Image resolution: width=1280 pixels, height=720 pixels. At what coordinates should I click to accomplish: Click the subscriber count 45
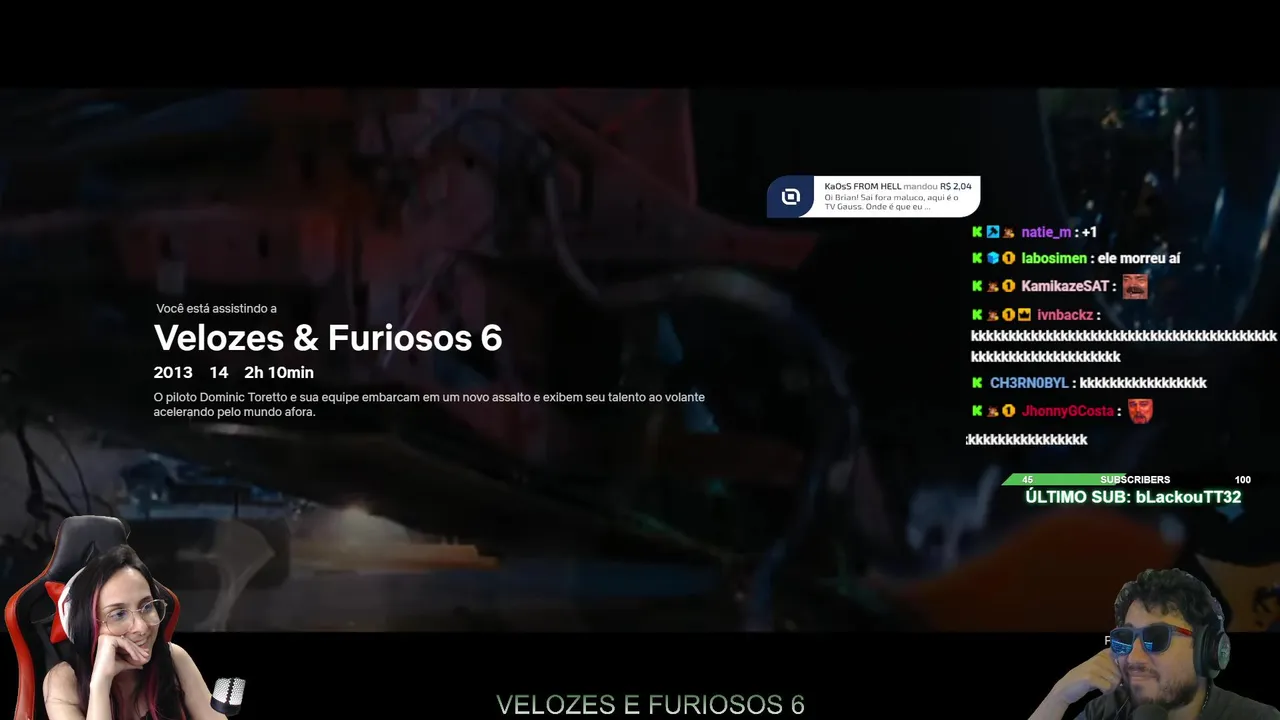pos(1027,480)
